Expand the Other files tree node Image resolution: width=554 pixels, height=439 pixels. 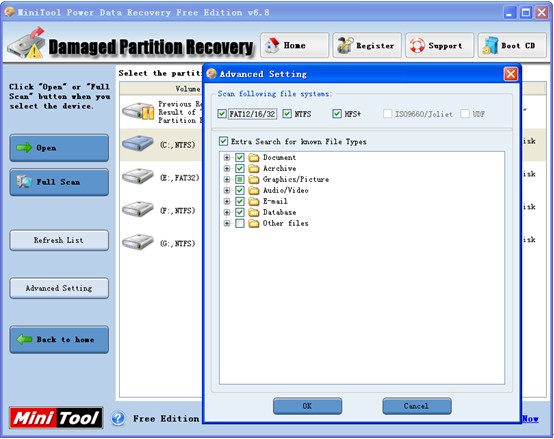point(227,223)
